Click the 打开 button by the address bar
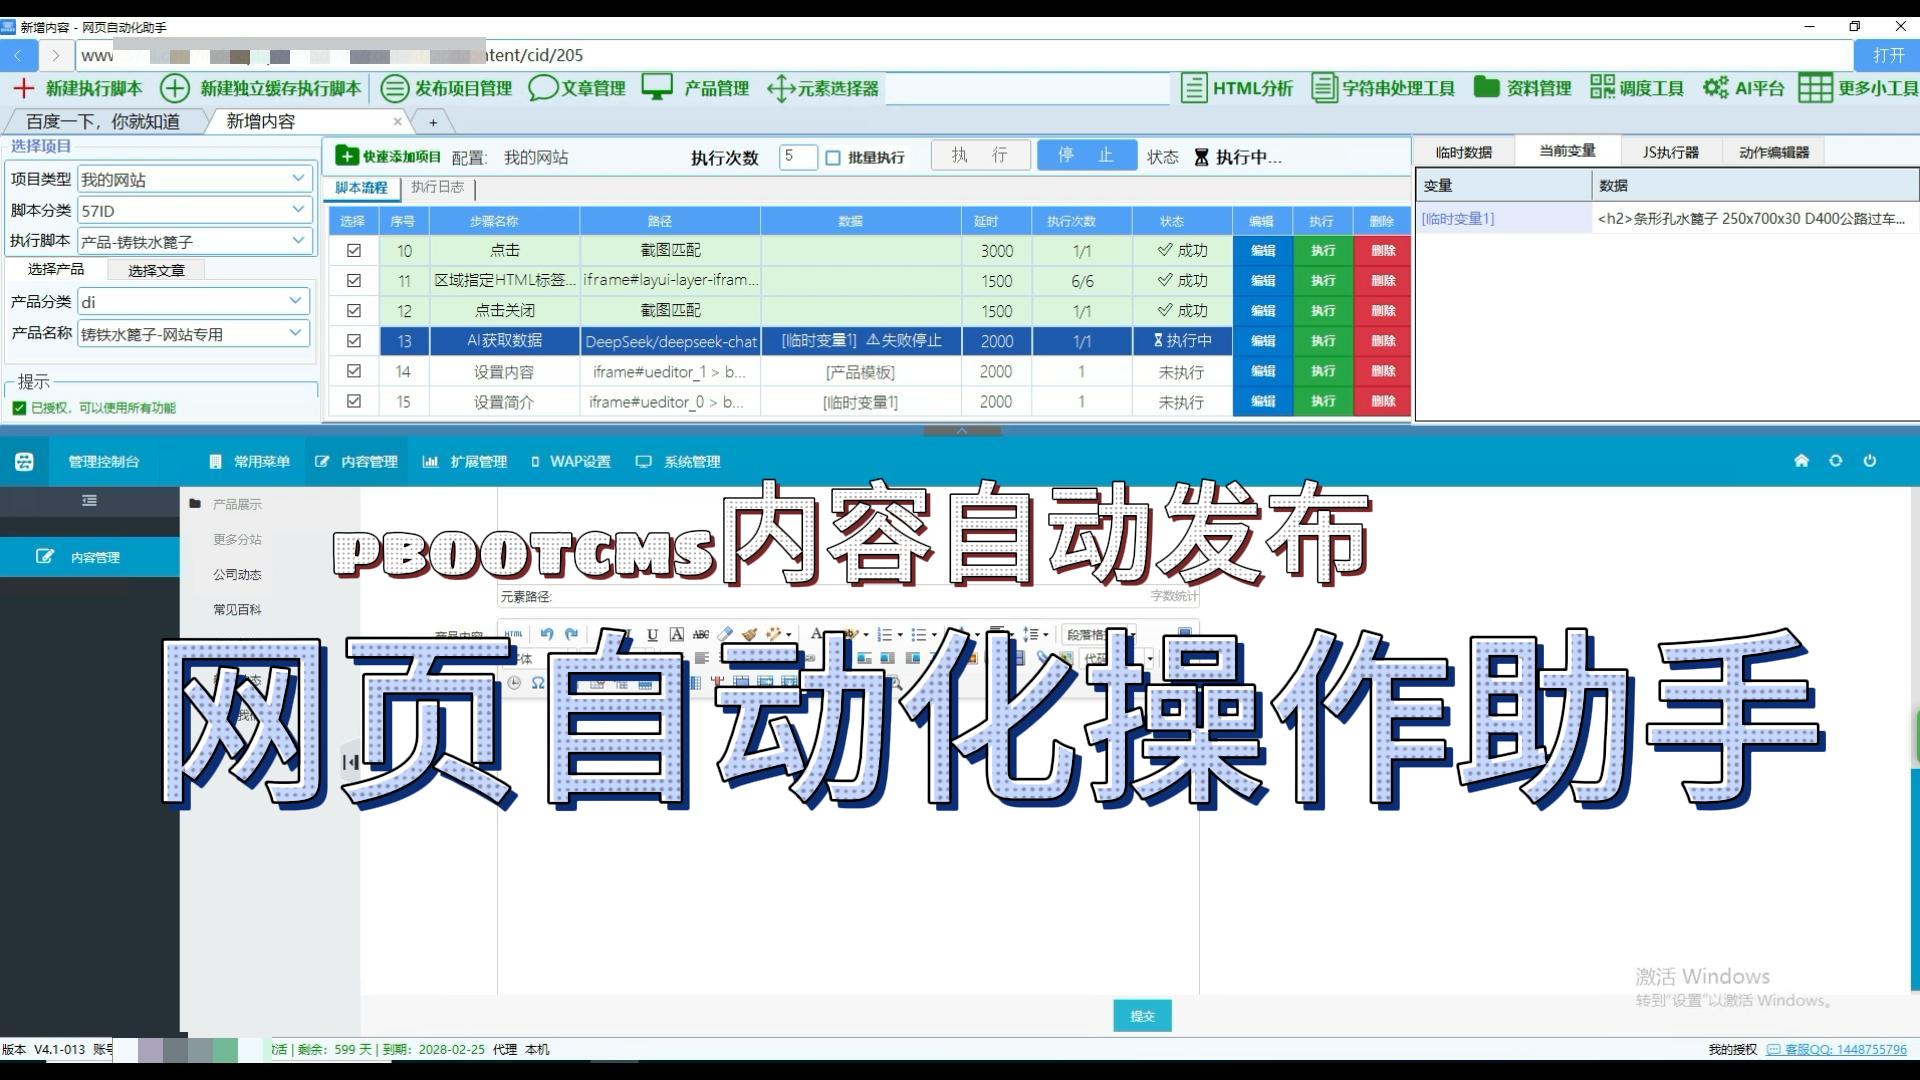The width and height of the screenshot is (1920, 1080). (x=1887, y=55)
